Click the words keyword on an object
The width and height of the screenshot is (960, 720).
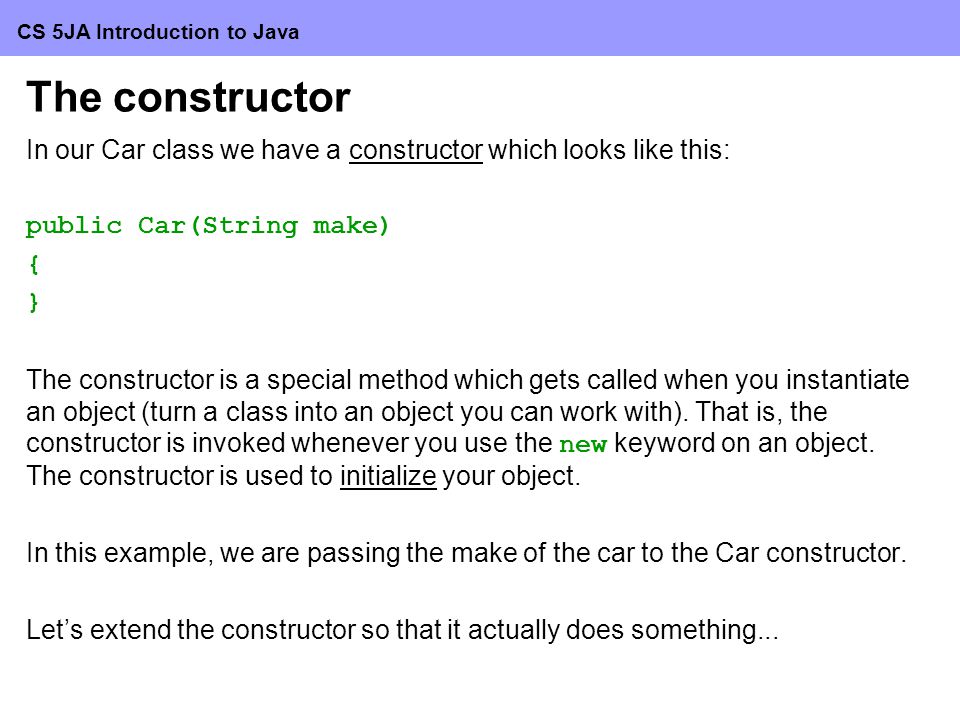(x=744, y=443)
